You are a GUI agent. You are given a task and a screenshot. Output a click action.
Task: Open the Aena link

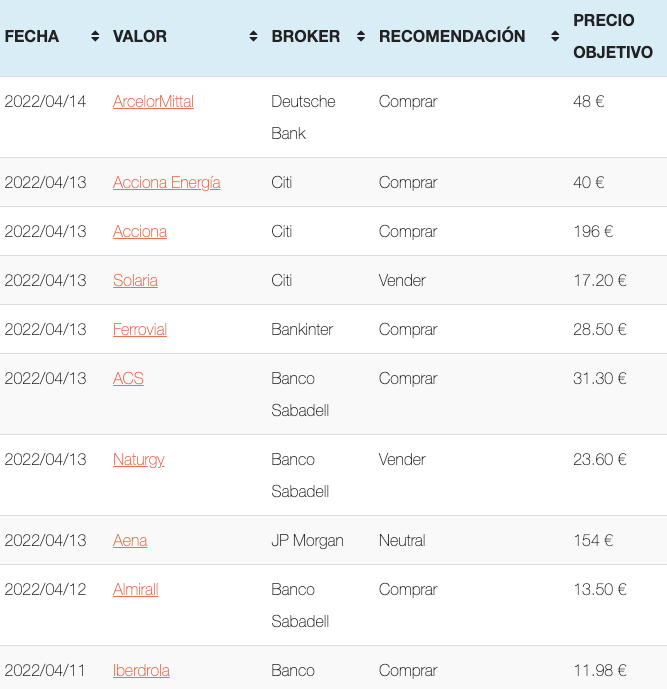130,540
